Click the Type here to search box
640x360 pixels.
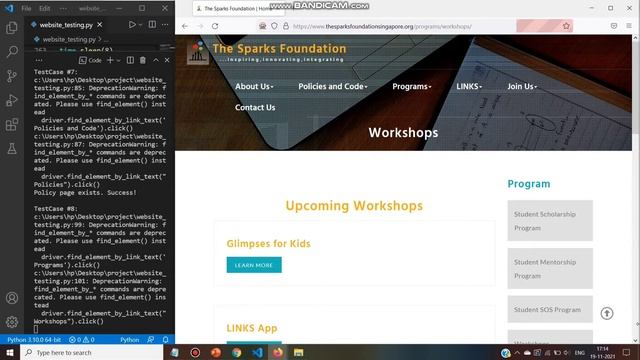point(92,352)
